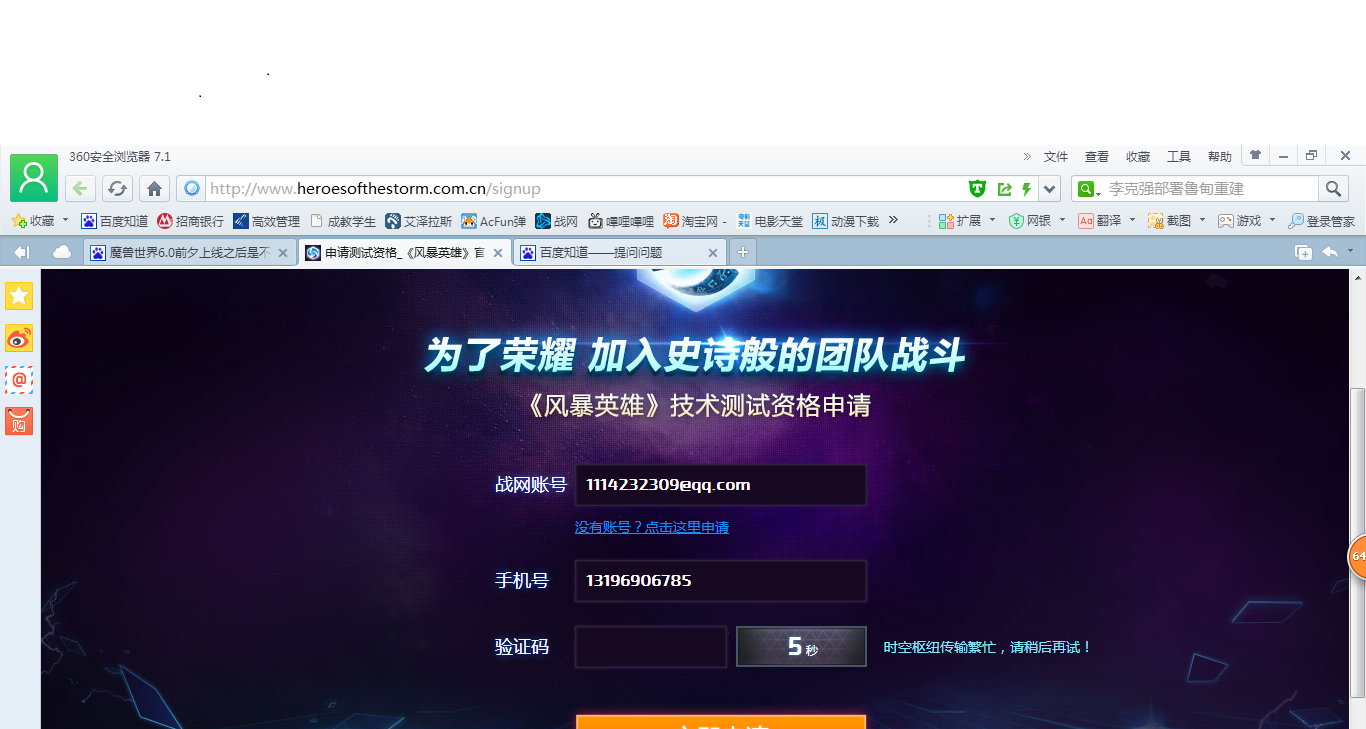Open the 招商银行 bookmark
The height and width of the screenshot is (729, 1366).
pos(191,221)
